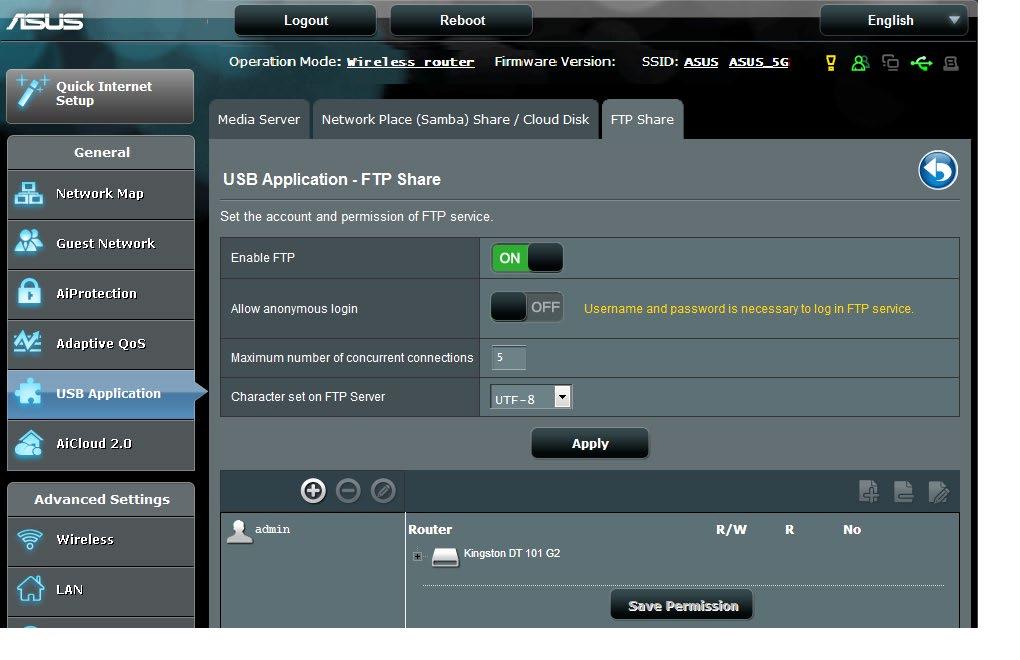Click the green guest network status icon

coord(860,63)
